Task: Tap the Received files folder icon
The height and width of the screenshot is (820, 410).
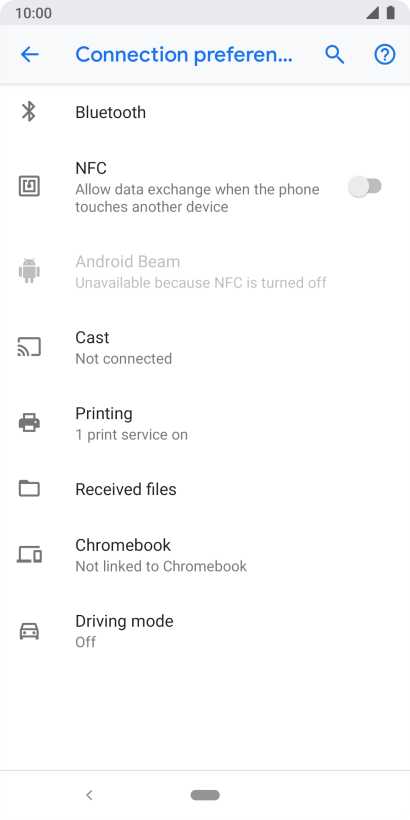Action: click(29, 488)
